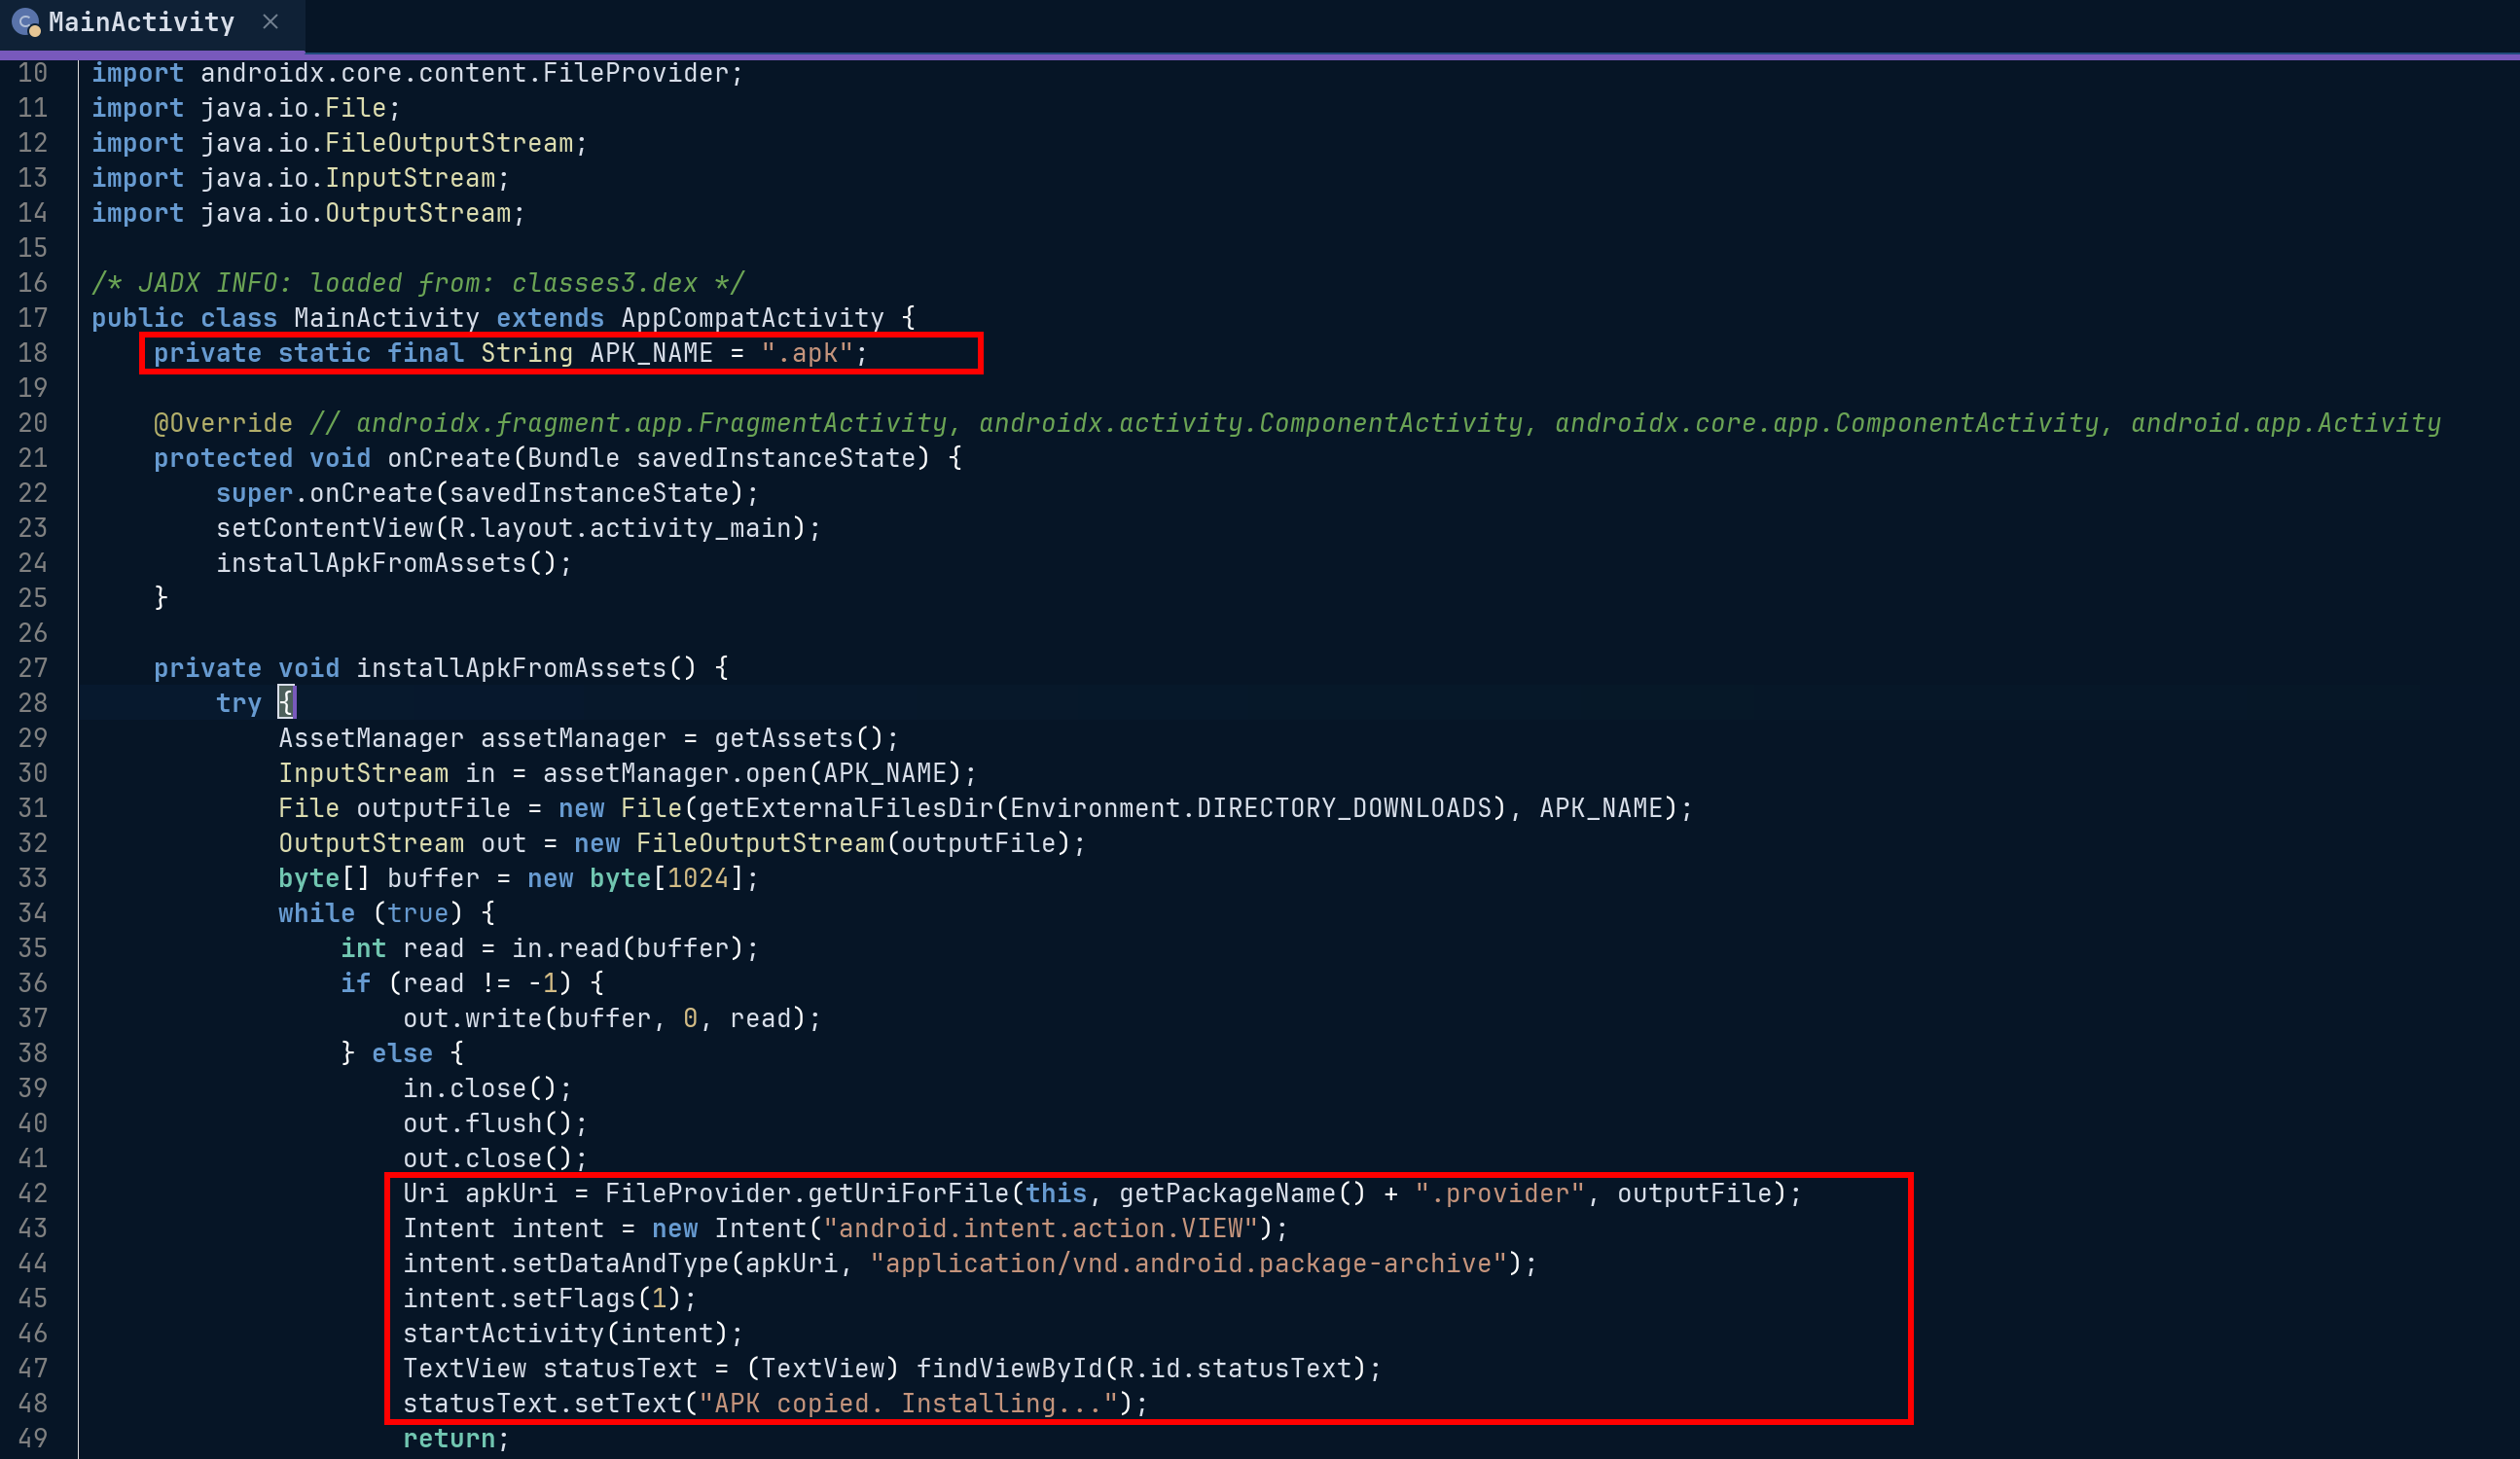Viewport: 2520px width, 1459px height.
Task: Click in.read(buffer) call
Action: (627, 948)
